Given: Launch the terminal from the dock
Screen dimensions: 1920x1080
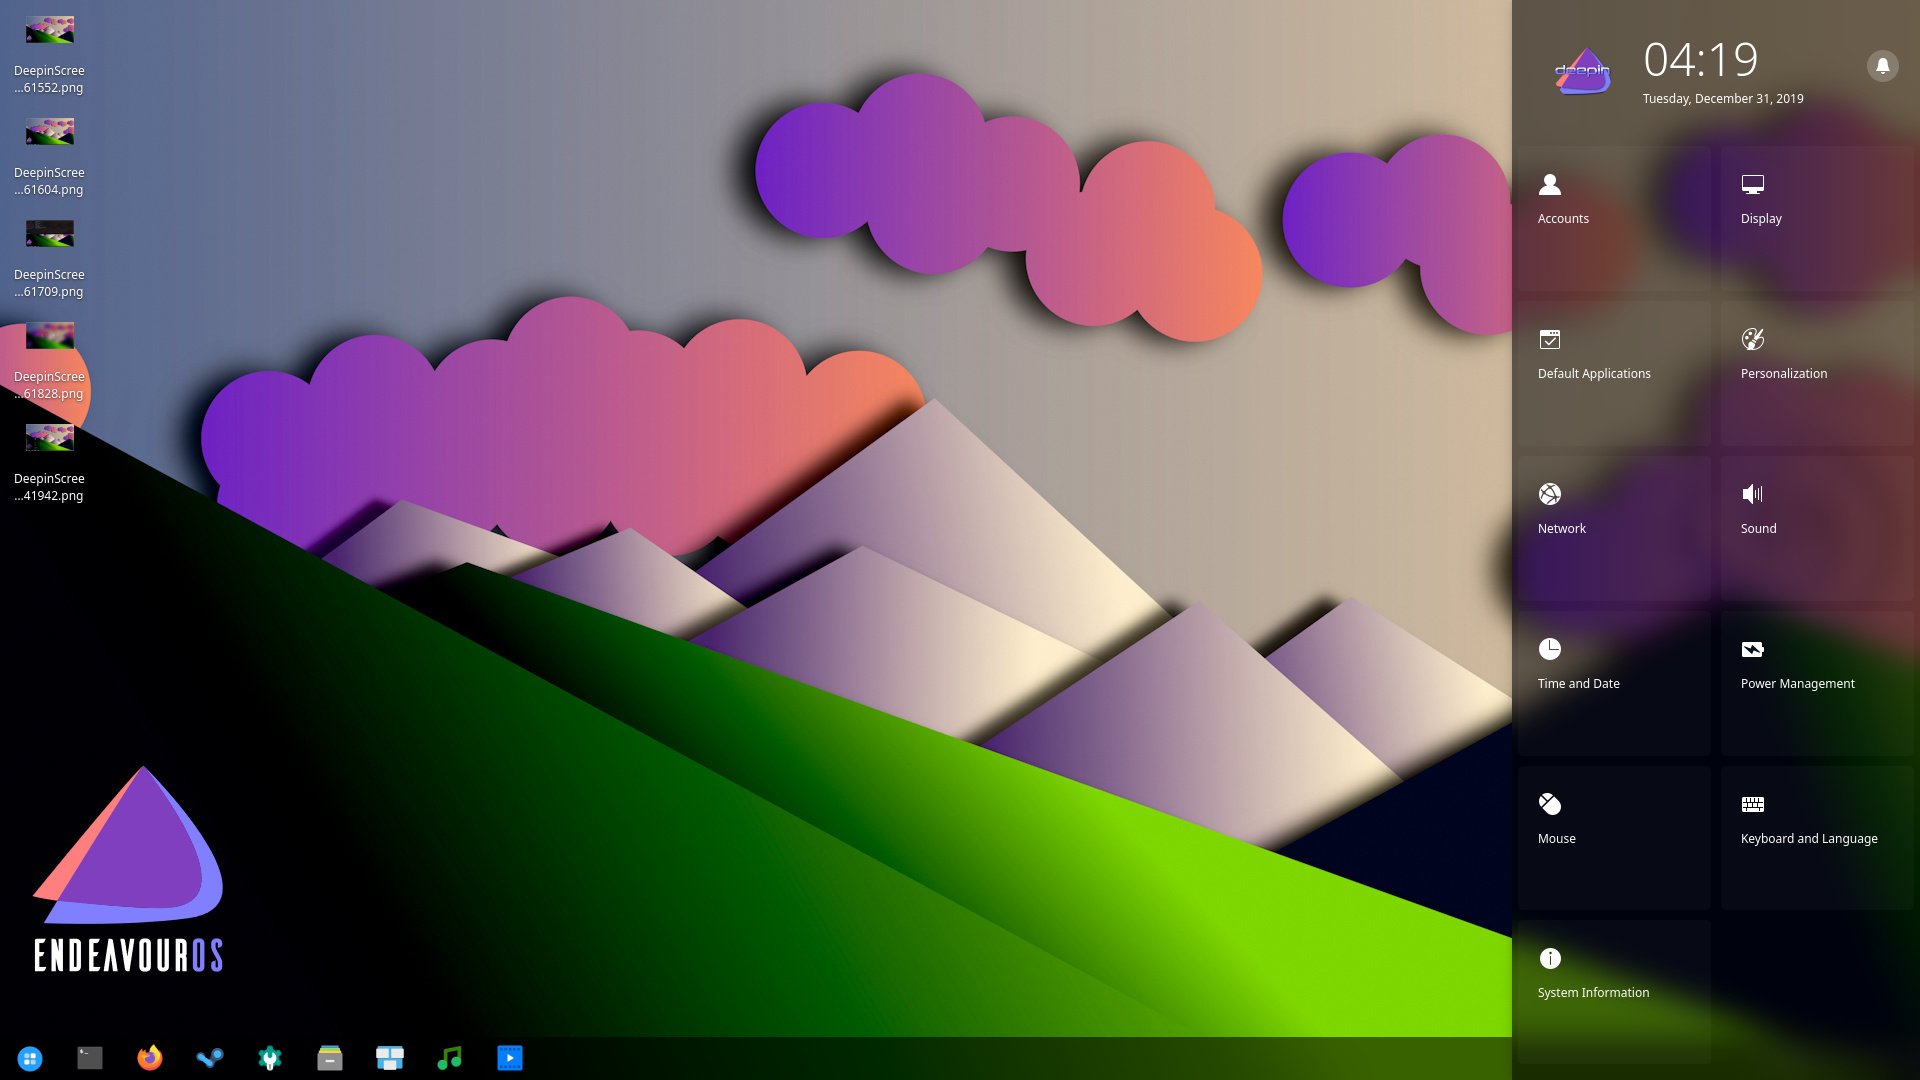Looking at the screenshot, I should click(x=90, y=1058).
